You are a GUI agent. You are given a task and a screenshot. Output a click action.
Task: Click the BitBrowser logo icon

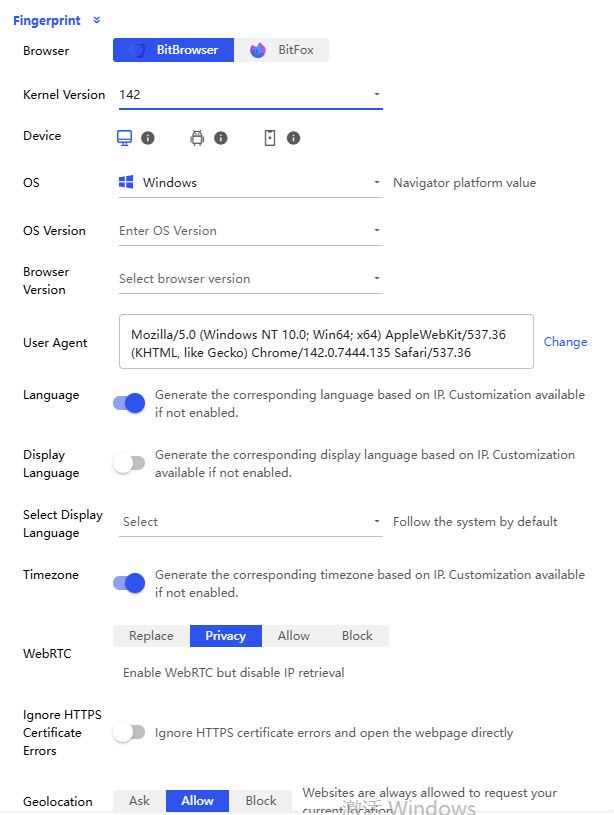click(139, 49)
